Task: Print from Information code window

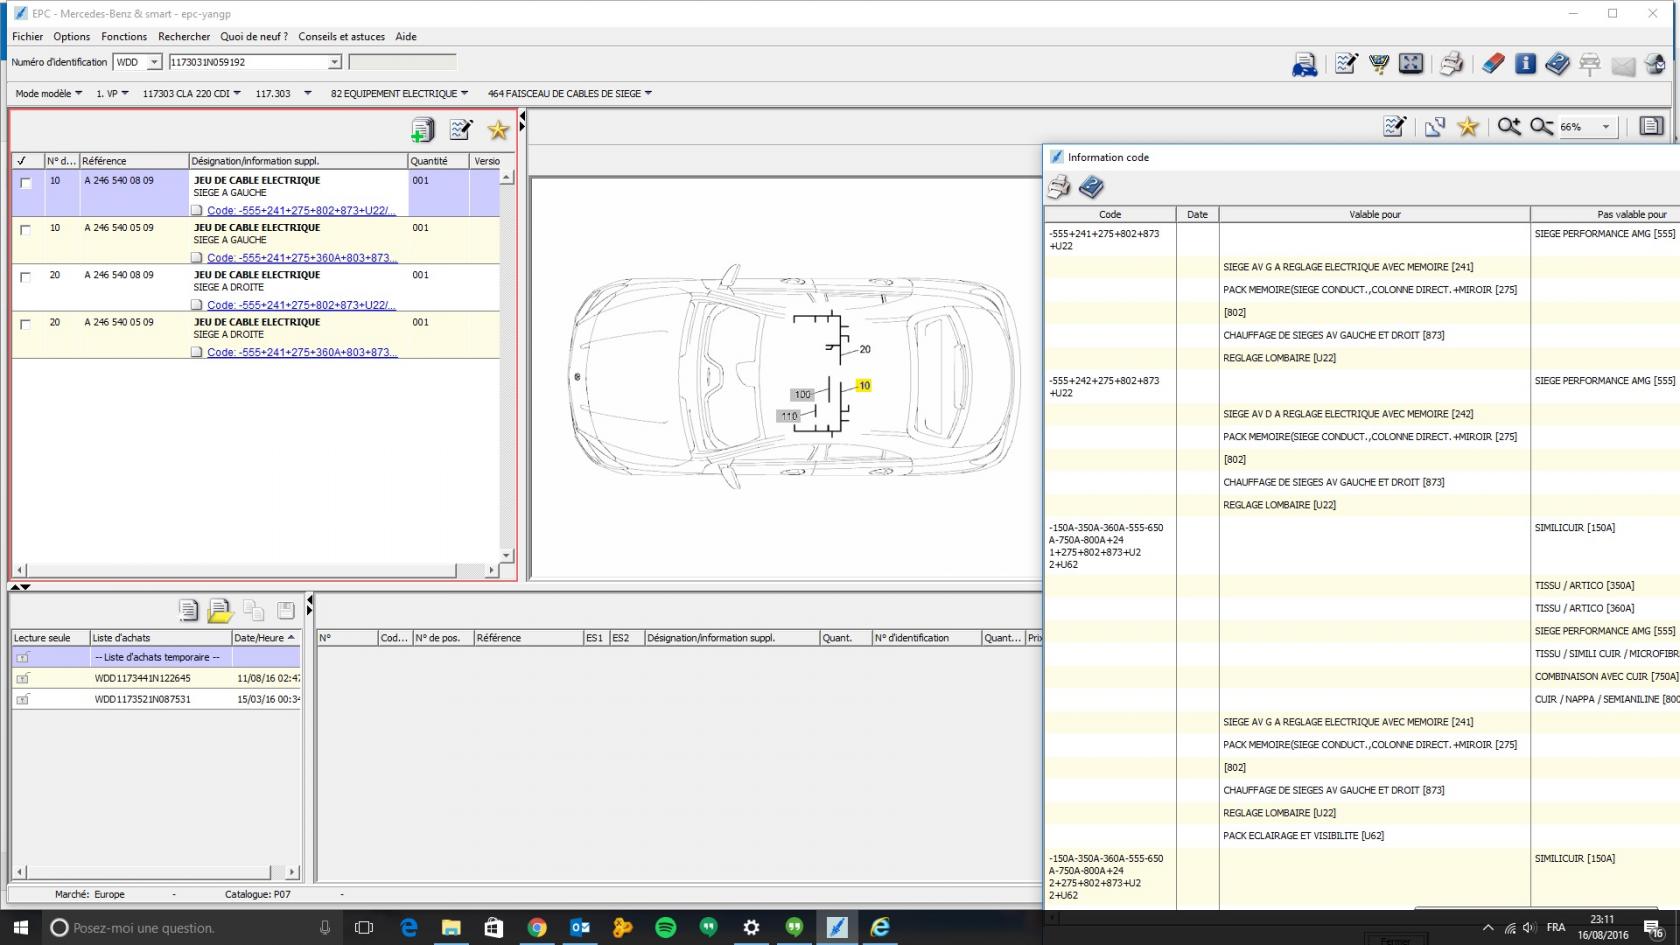Action: tap(1059, 187)
